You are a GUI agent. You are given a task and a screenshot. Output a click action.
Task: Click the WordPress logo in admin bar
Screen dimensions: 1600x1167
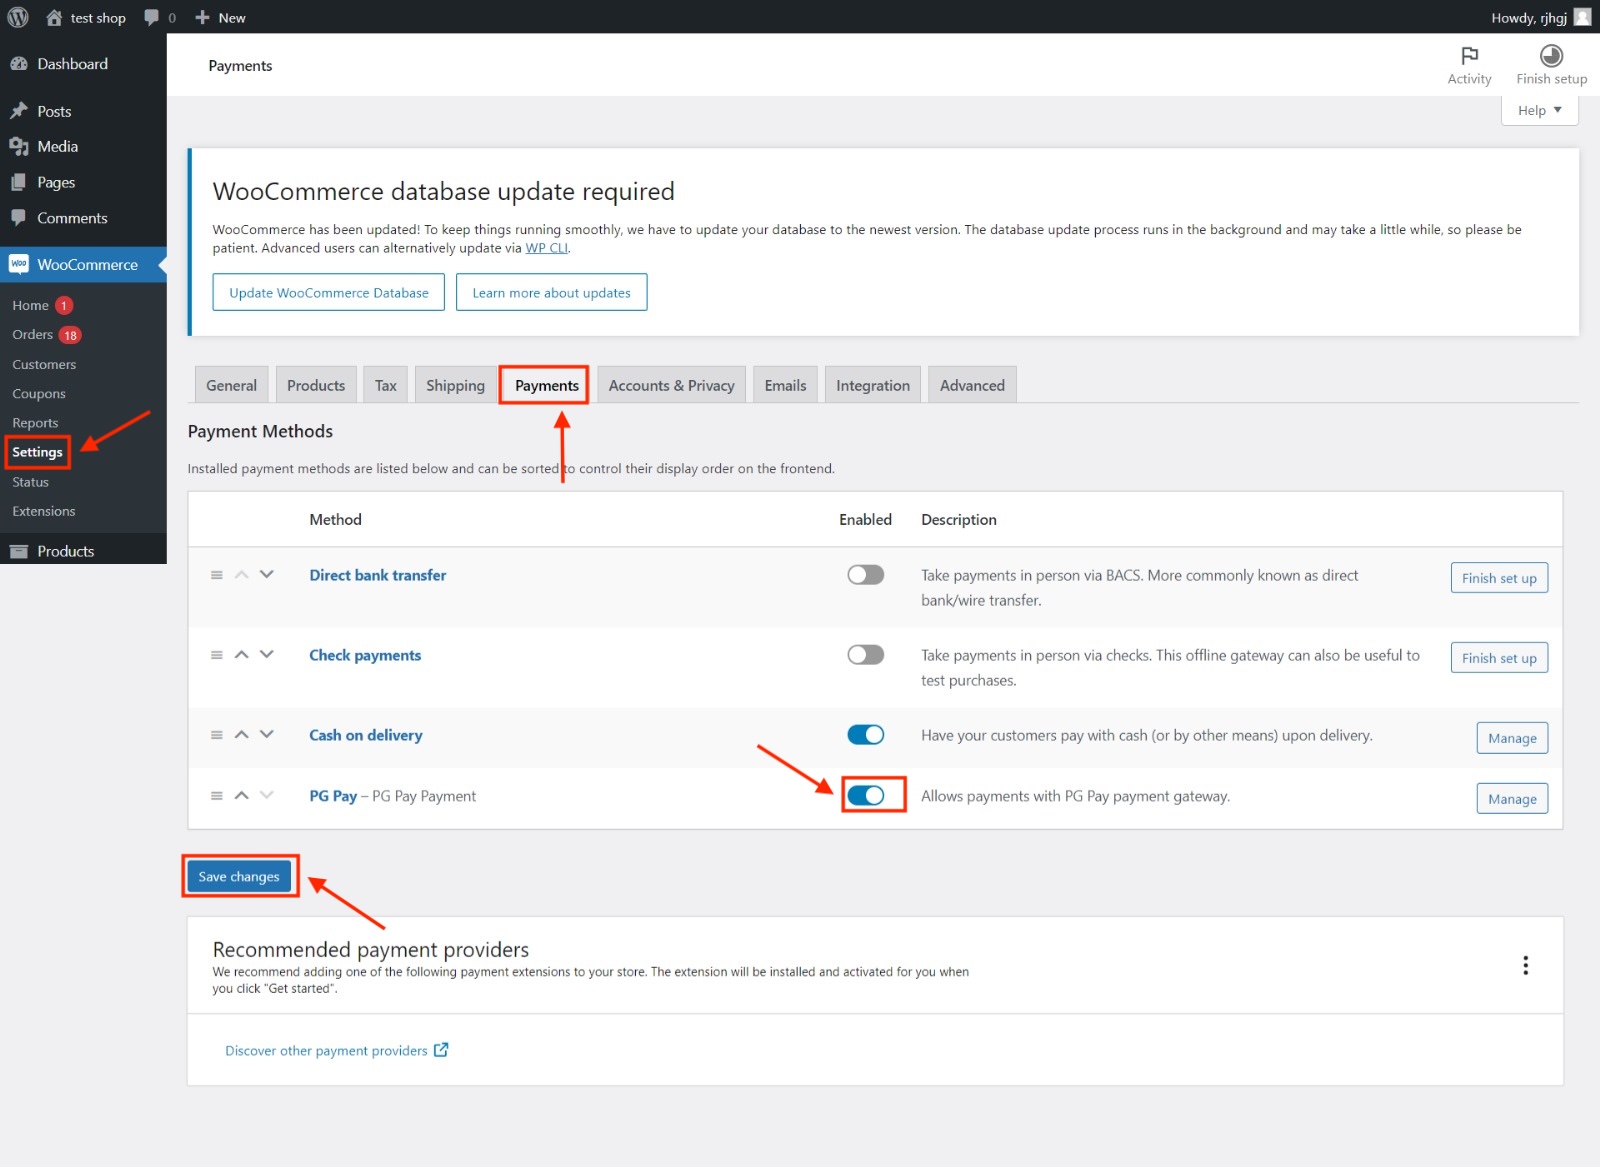click(18, 17)
